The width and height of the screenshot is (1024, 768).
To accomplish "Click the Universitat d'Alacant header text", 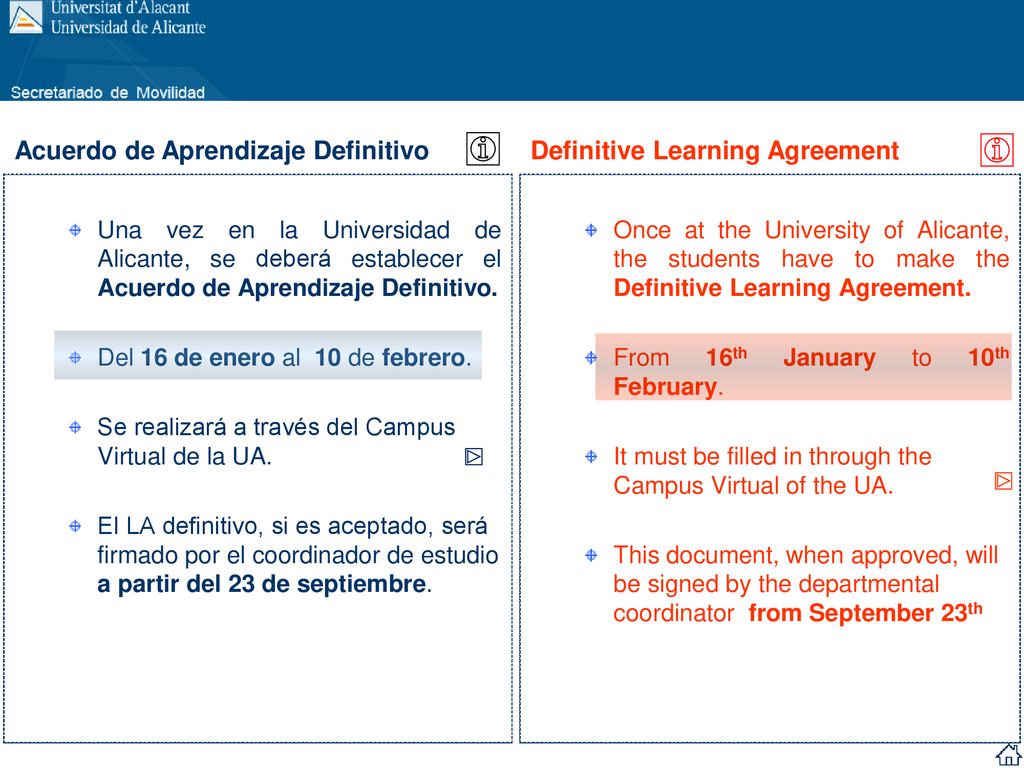I will [121, 8].
